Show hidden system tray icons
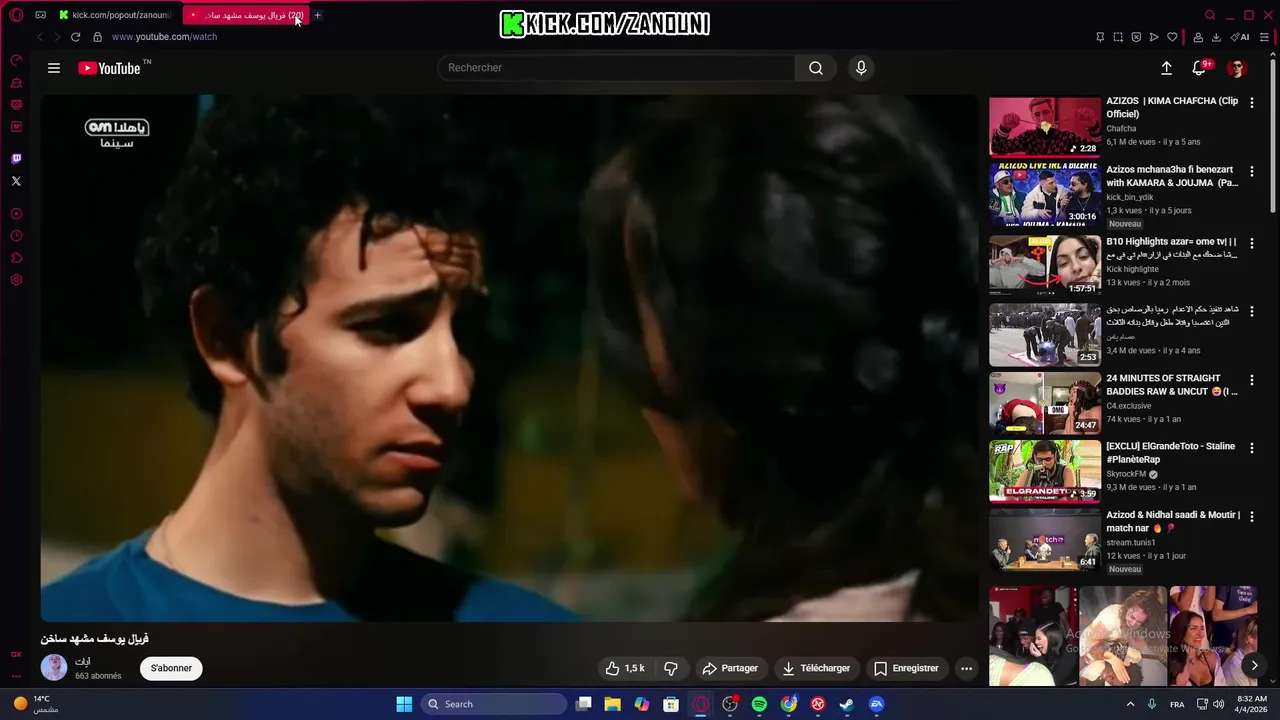Image resolution: width=1280 pixels, height=720 pixels. tap(1130, 704)
